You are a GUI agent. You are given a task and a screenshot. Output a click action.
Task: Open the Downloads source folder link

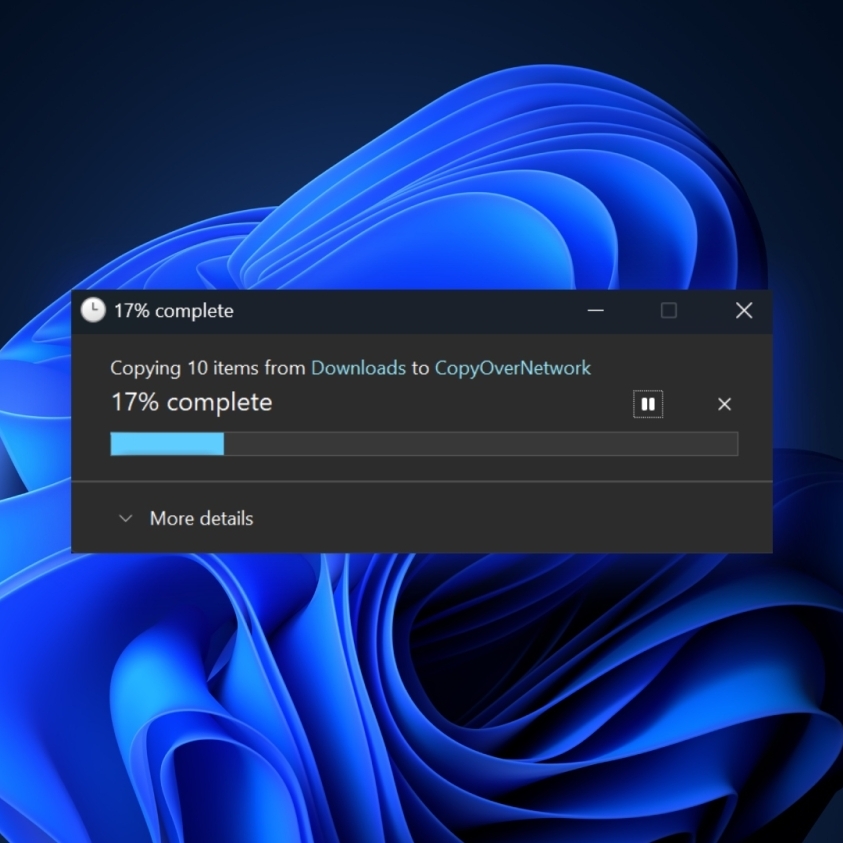point(358,368)
